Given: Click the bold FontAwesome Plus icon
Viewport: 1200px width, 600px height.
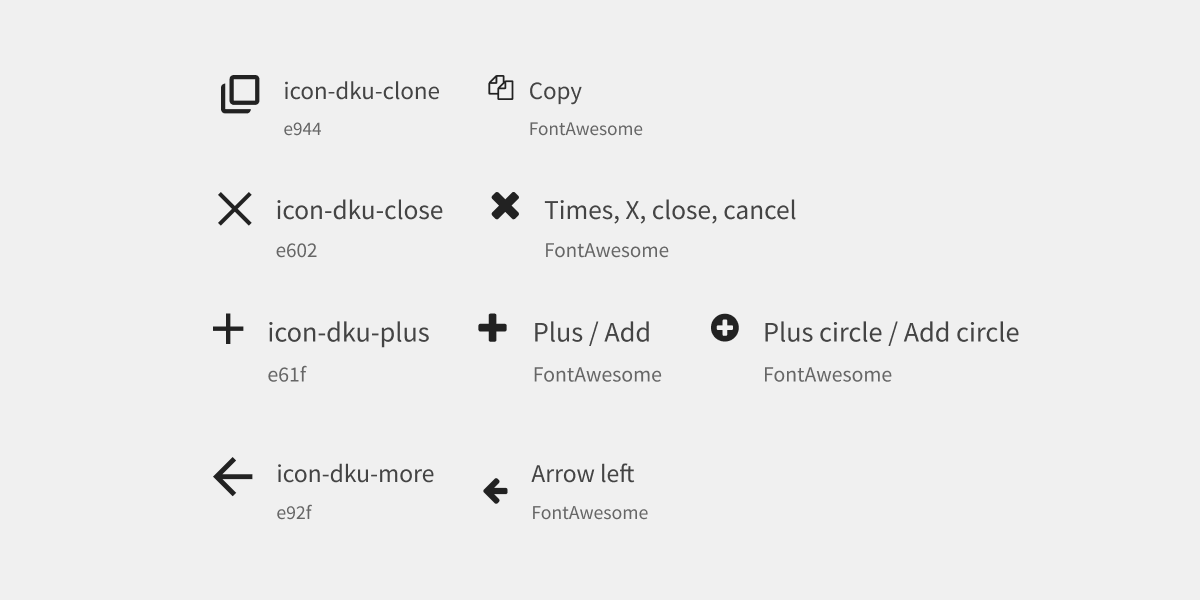Looking at the screenshot, I should pos(493,328).
